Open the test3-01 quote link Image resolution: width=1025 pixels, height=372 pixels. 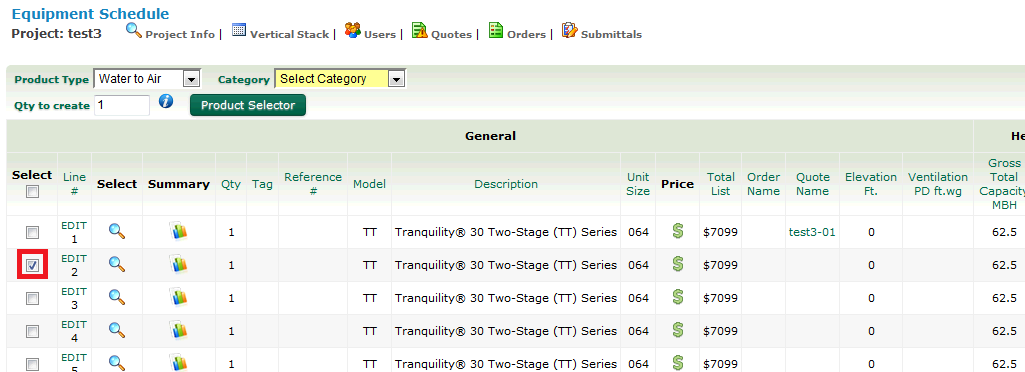812,231
